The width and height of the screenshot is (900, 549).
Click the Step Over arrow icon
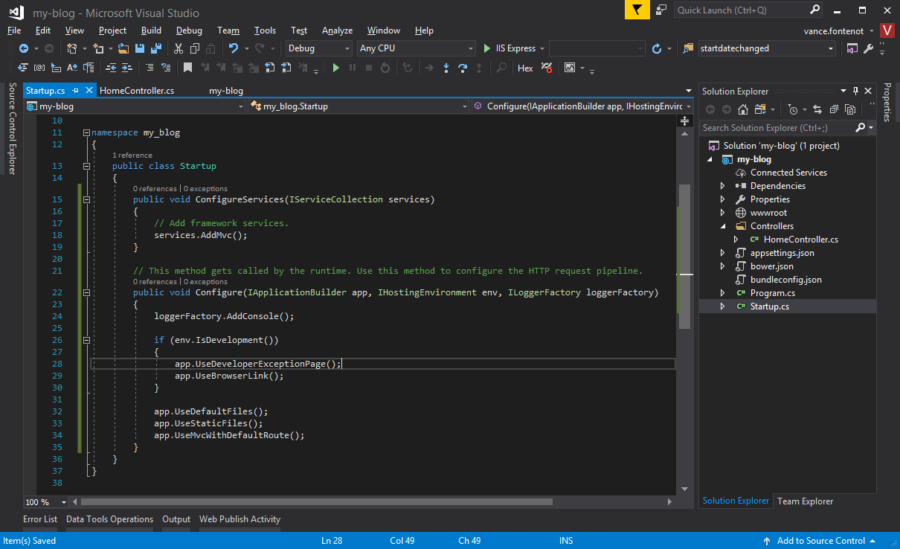pyautogui.click(x=463, y=68)
